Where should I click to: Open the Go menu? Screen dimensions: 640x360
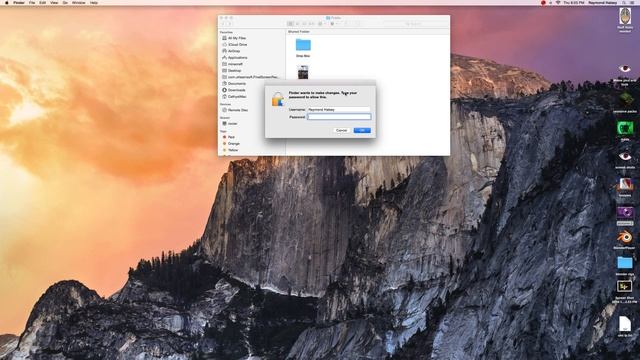tap(65, 2)
